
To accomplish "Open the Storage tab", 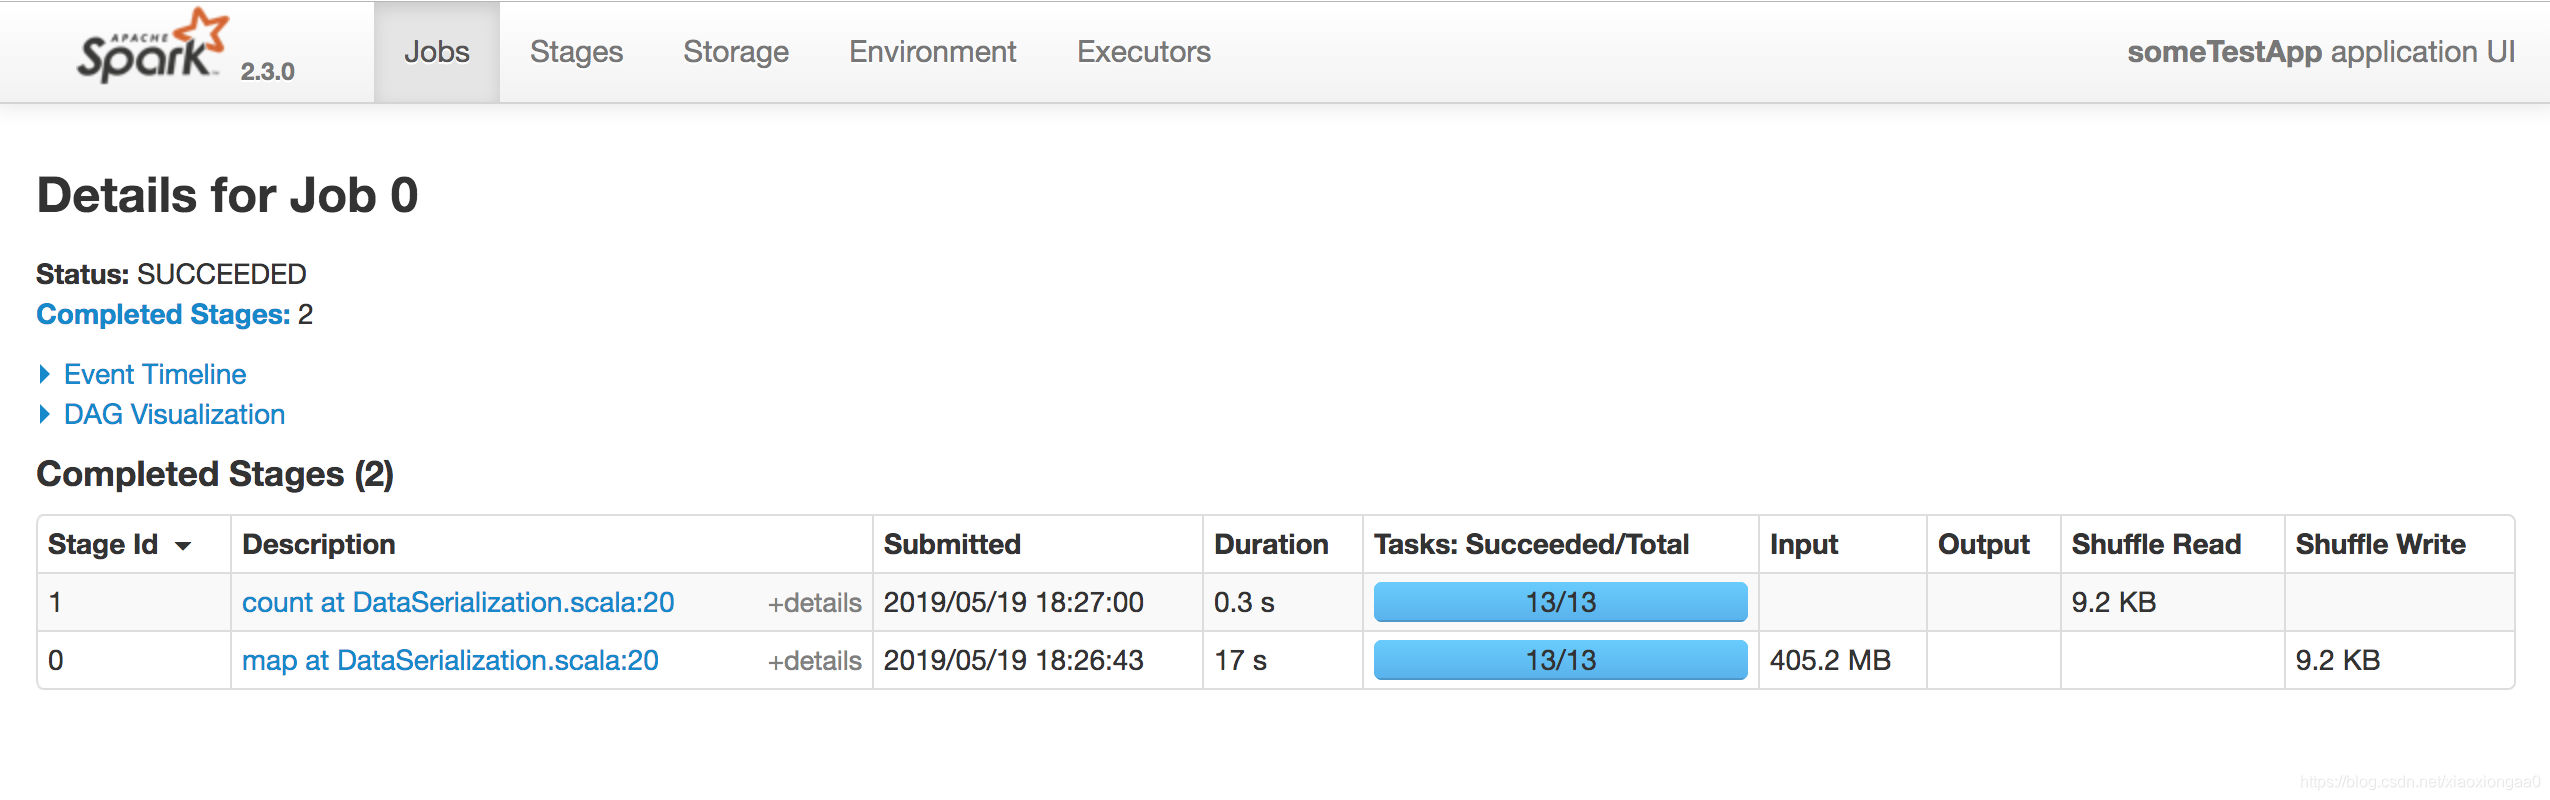I will tap(736, 52).
